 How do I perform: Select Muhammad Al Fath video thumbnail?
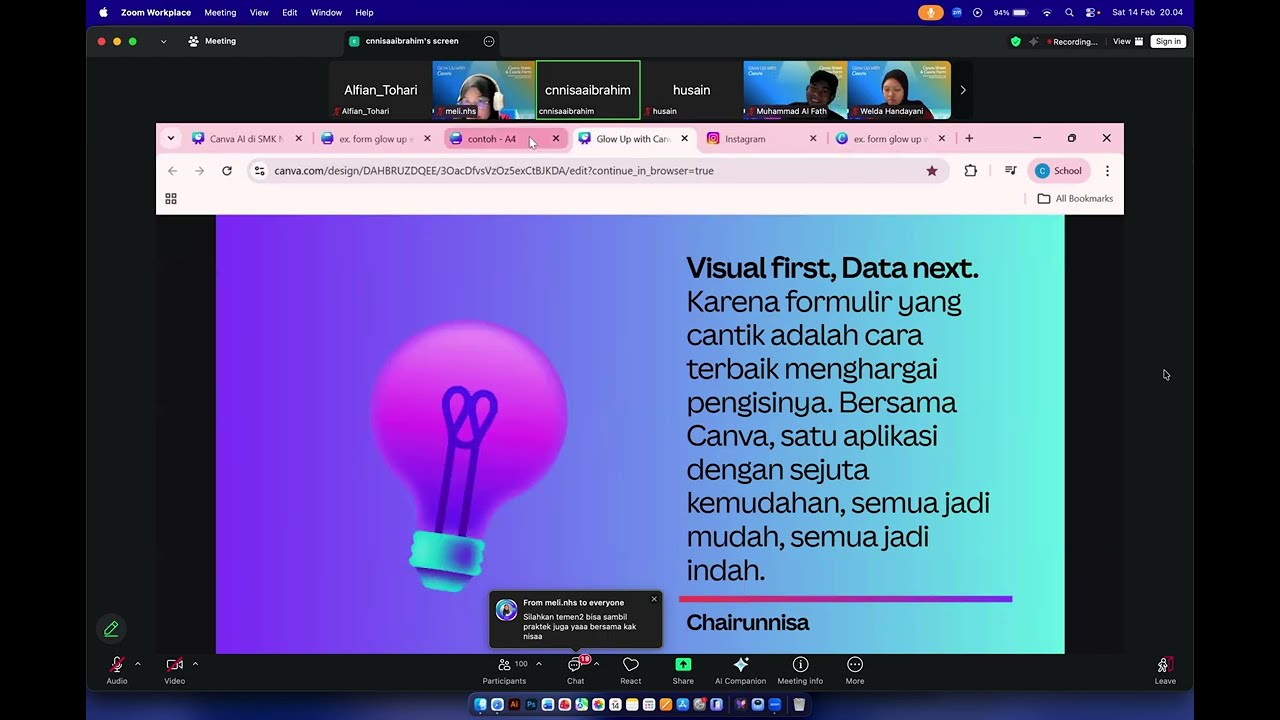[795, 90]
